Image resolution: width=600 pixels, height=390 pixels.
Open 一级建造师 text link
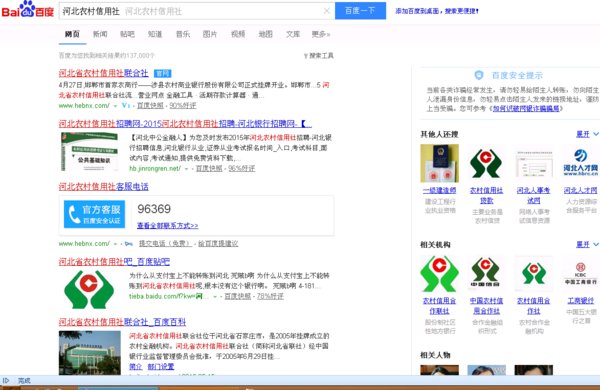[x=439, y=190]
